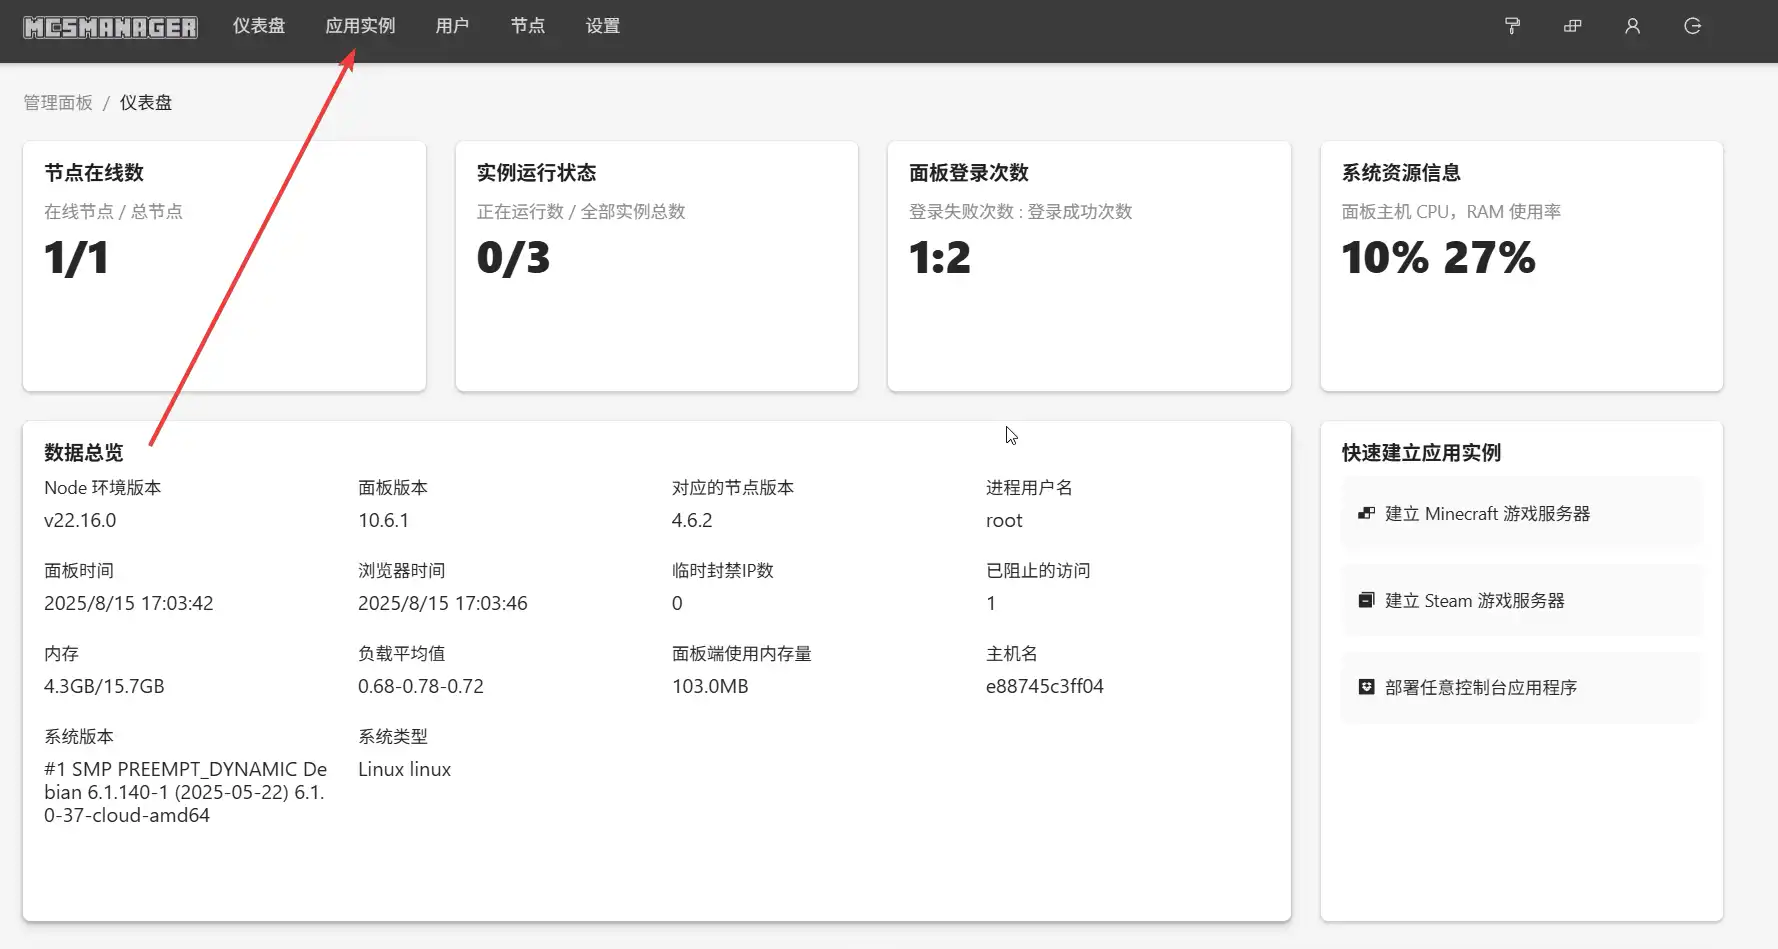Click the 负载平均值 label
This screenshot has width=1778, height=949.
point(402,653)
